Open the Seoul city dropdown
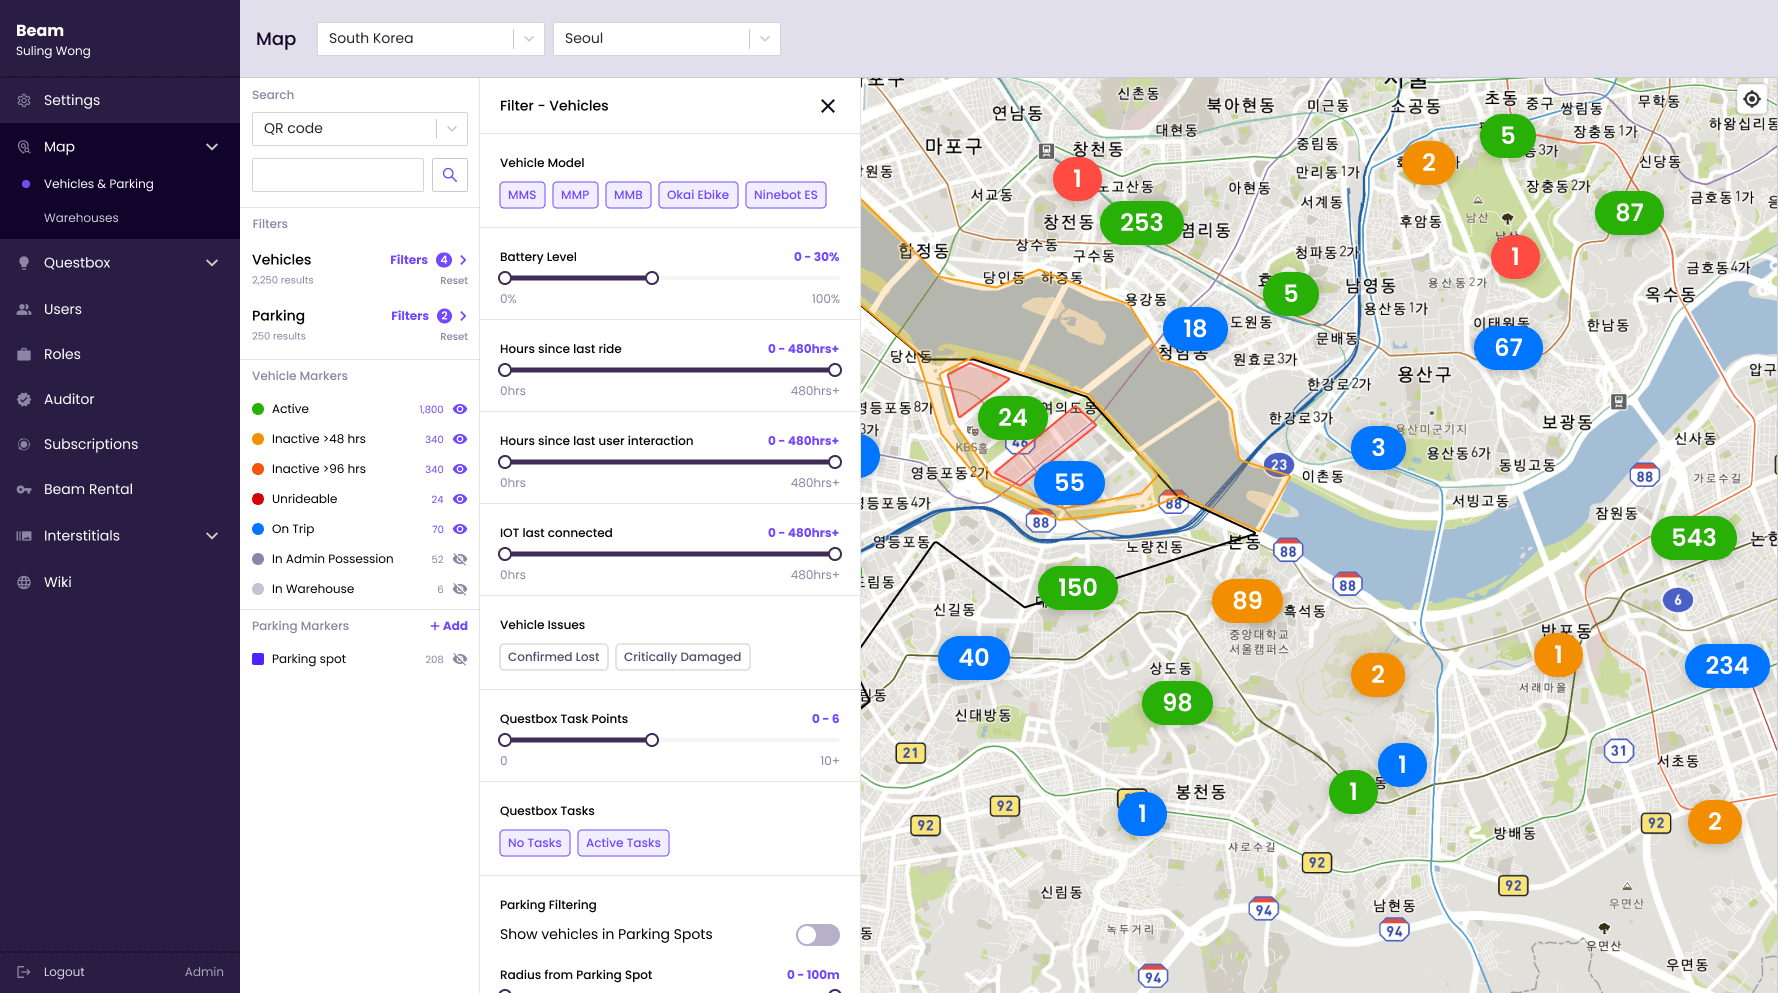The image size is (1778, 993). coord(666,39)
